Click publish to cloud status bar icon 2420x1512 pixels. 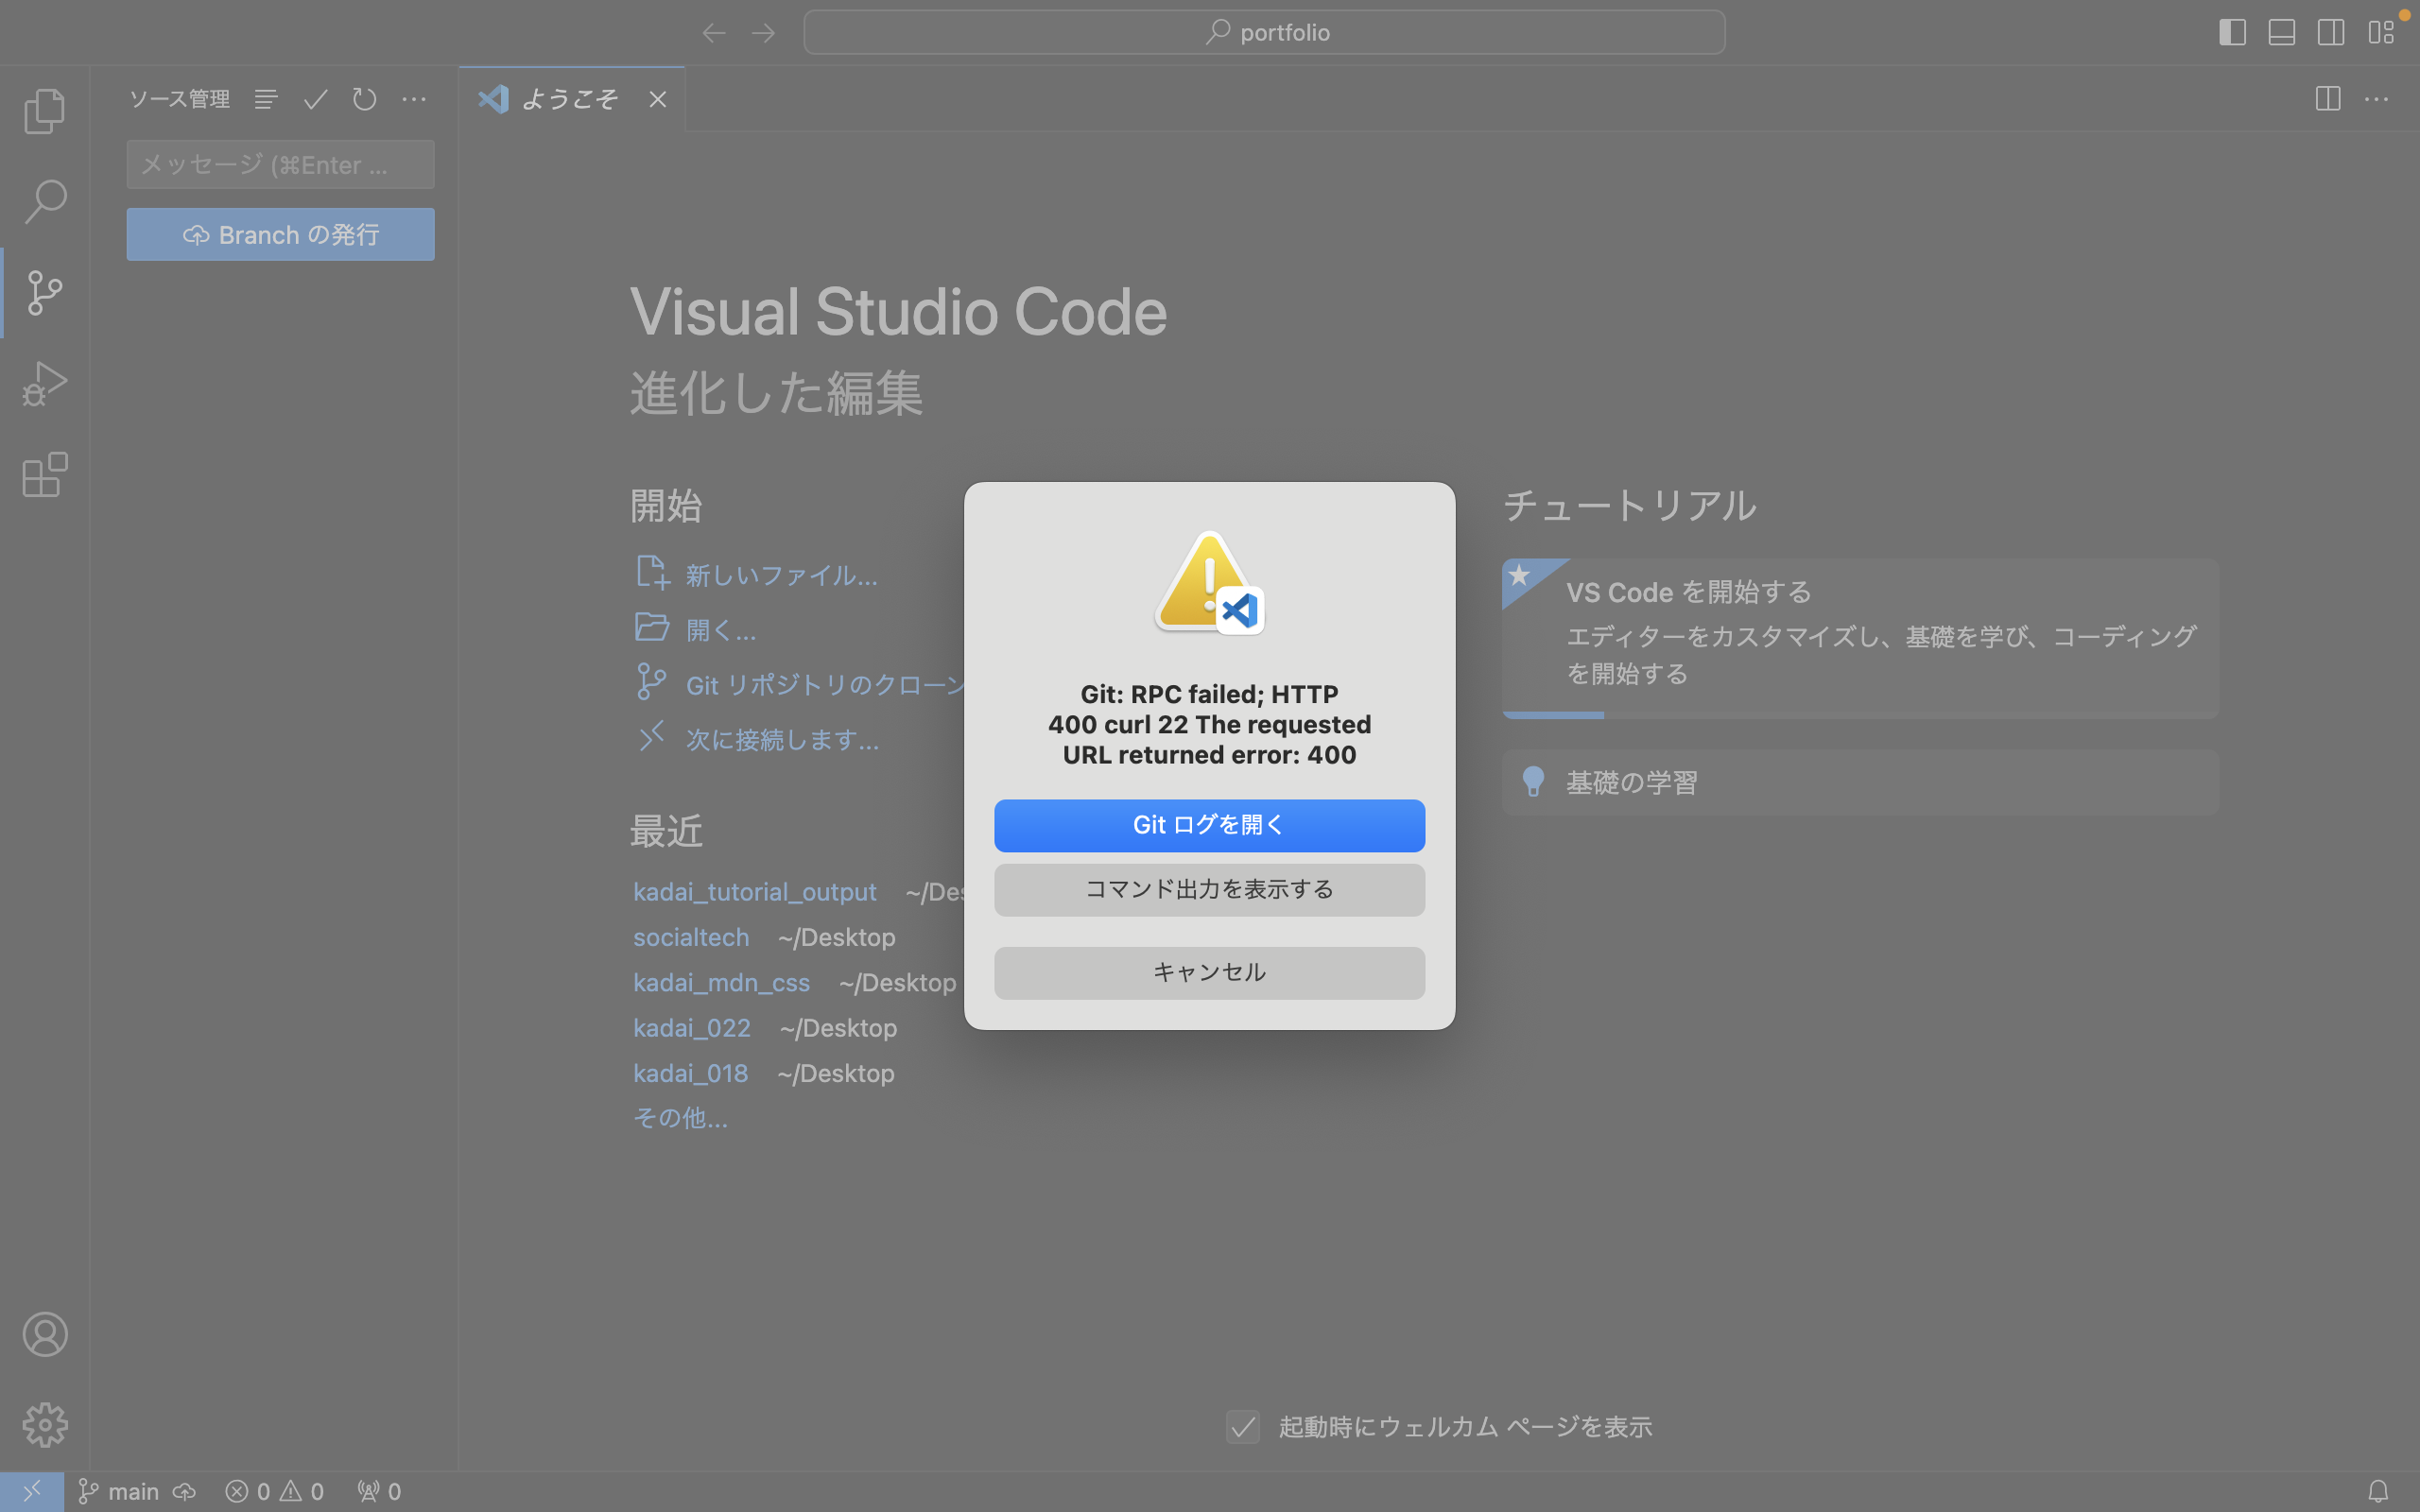(x=184, y=1491)
